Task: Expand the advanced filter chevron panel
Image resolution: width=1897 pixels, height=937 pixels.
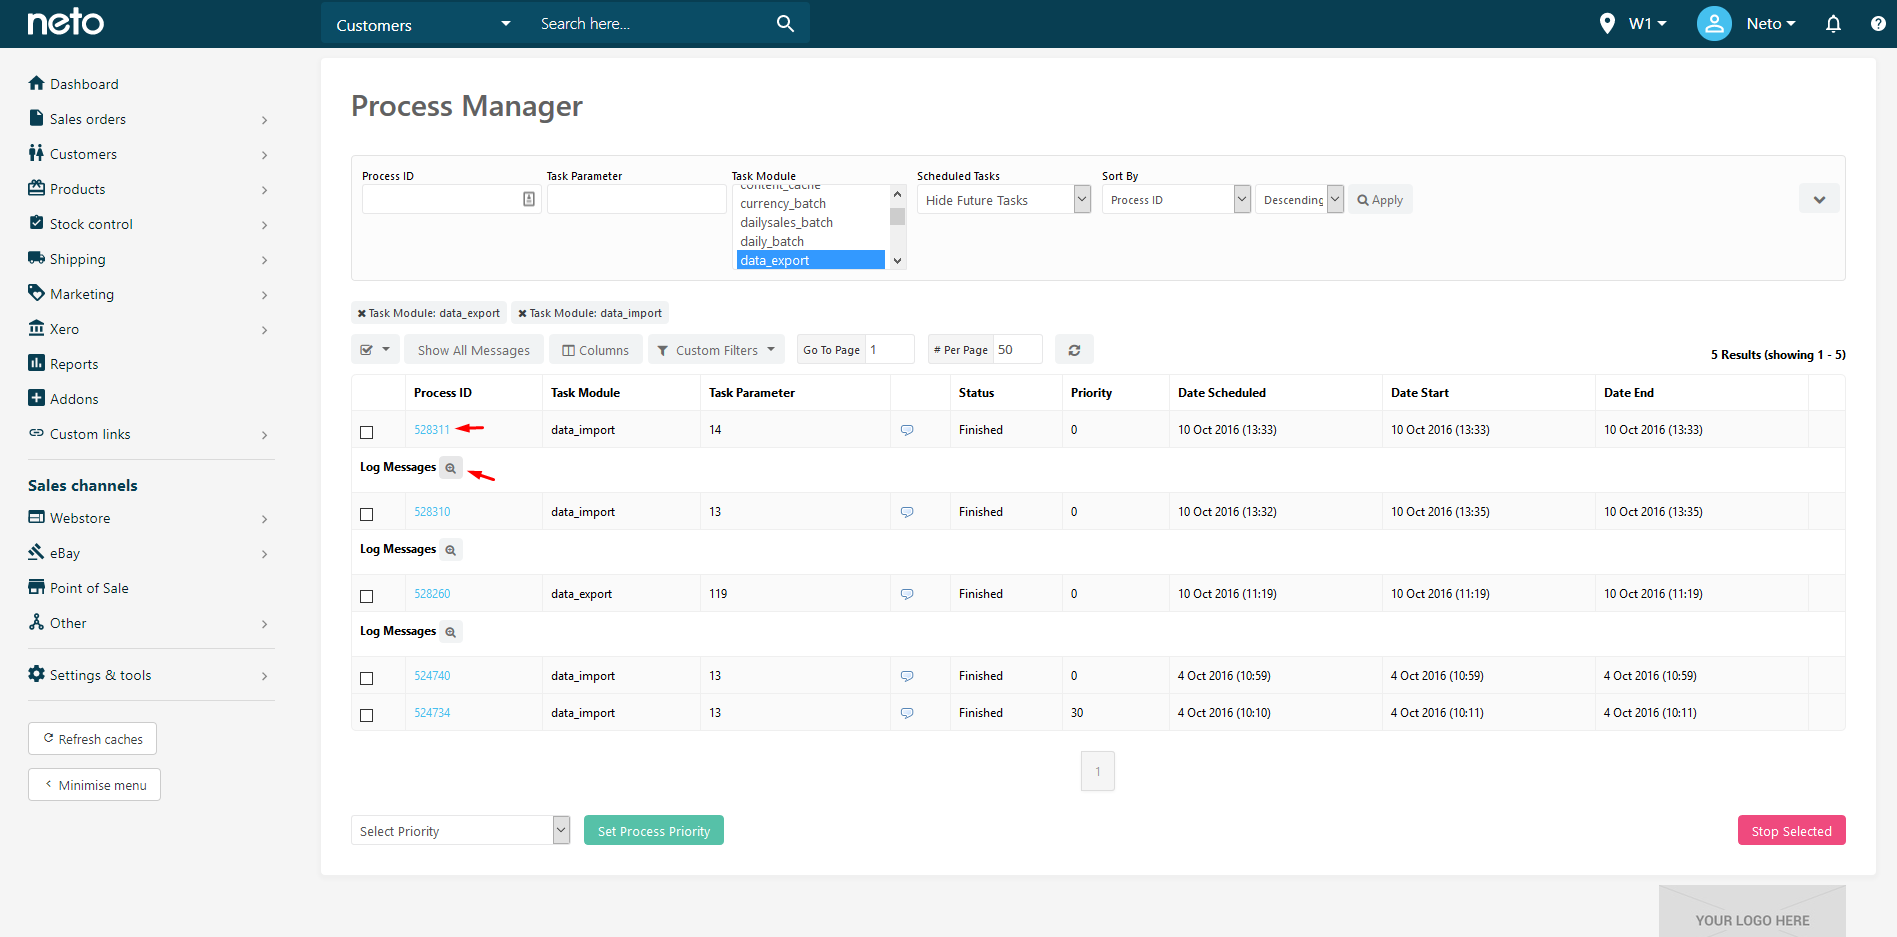Action: [x=1819, y=200]
